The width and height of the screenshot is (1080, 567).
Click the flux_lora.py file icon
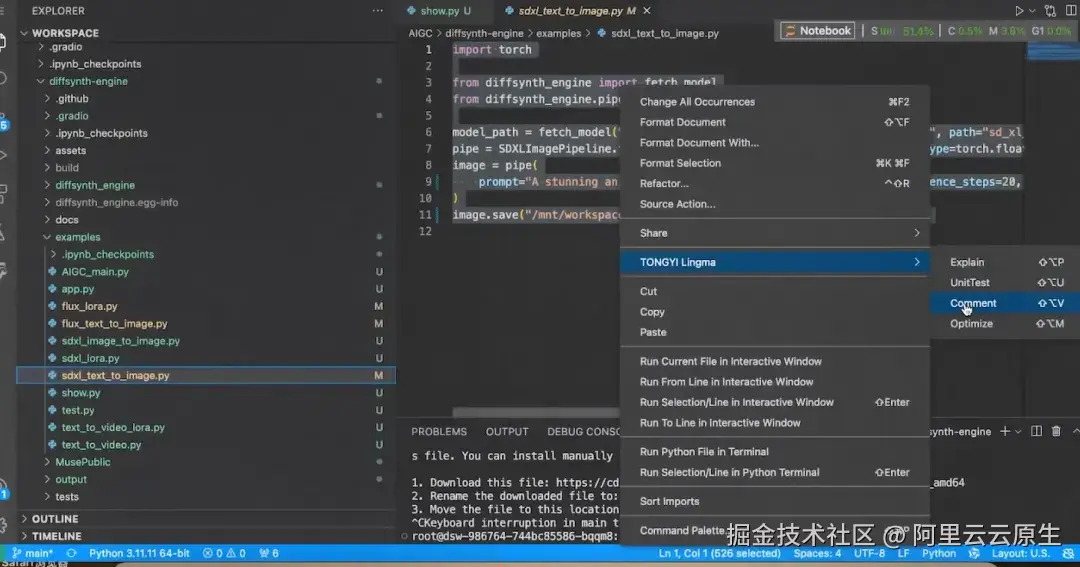click(52, 306)
